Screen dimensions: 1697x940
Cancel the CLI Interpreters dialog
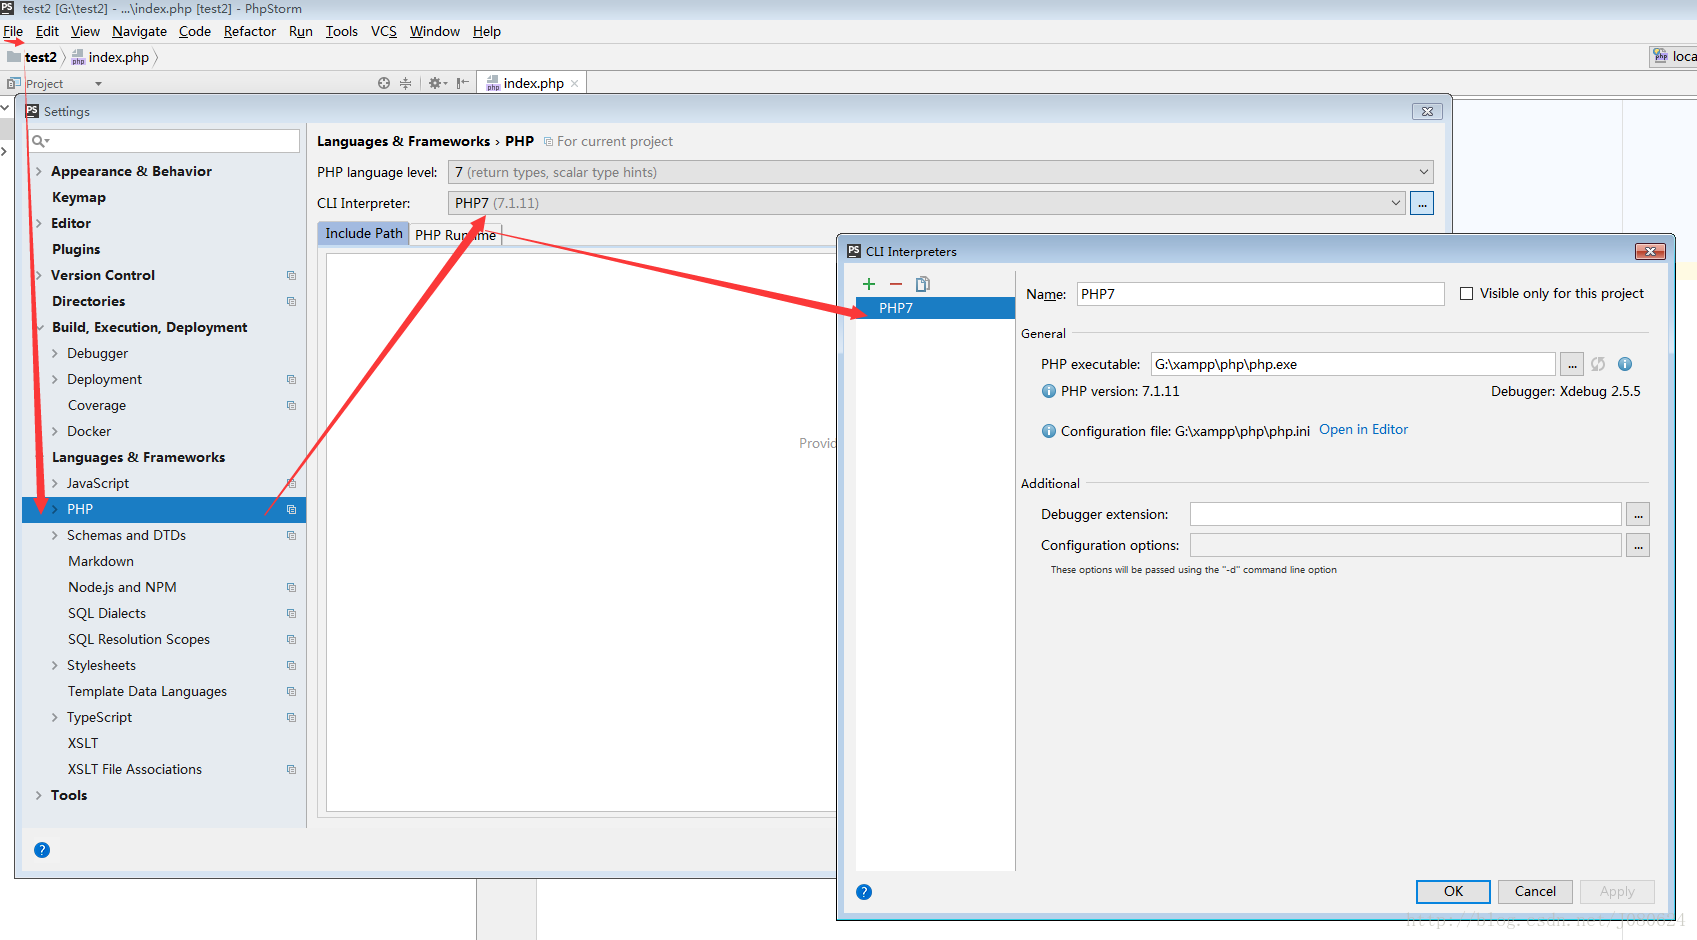point(1535,892)
